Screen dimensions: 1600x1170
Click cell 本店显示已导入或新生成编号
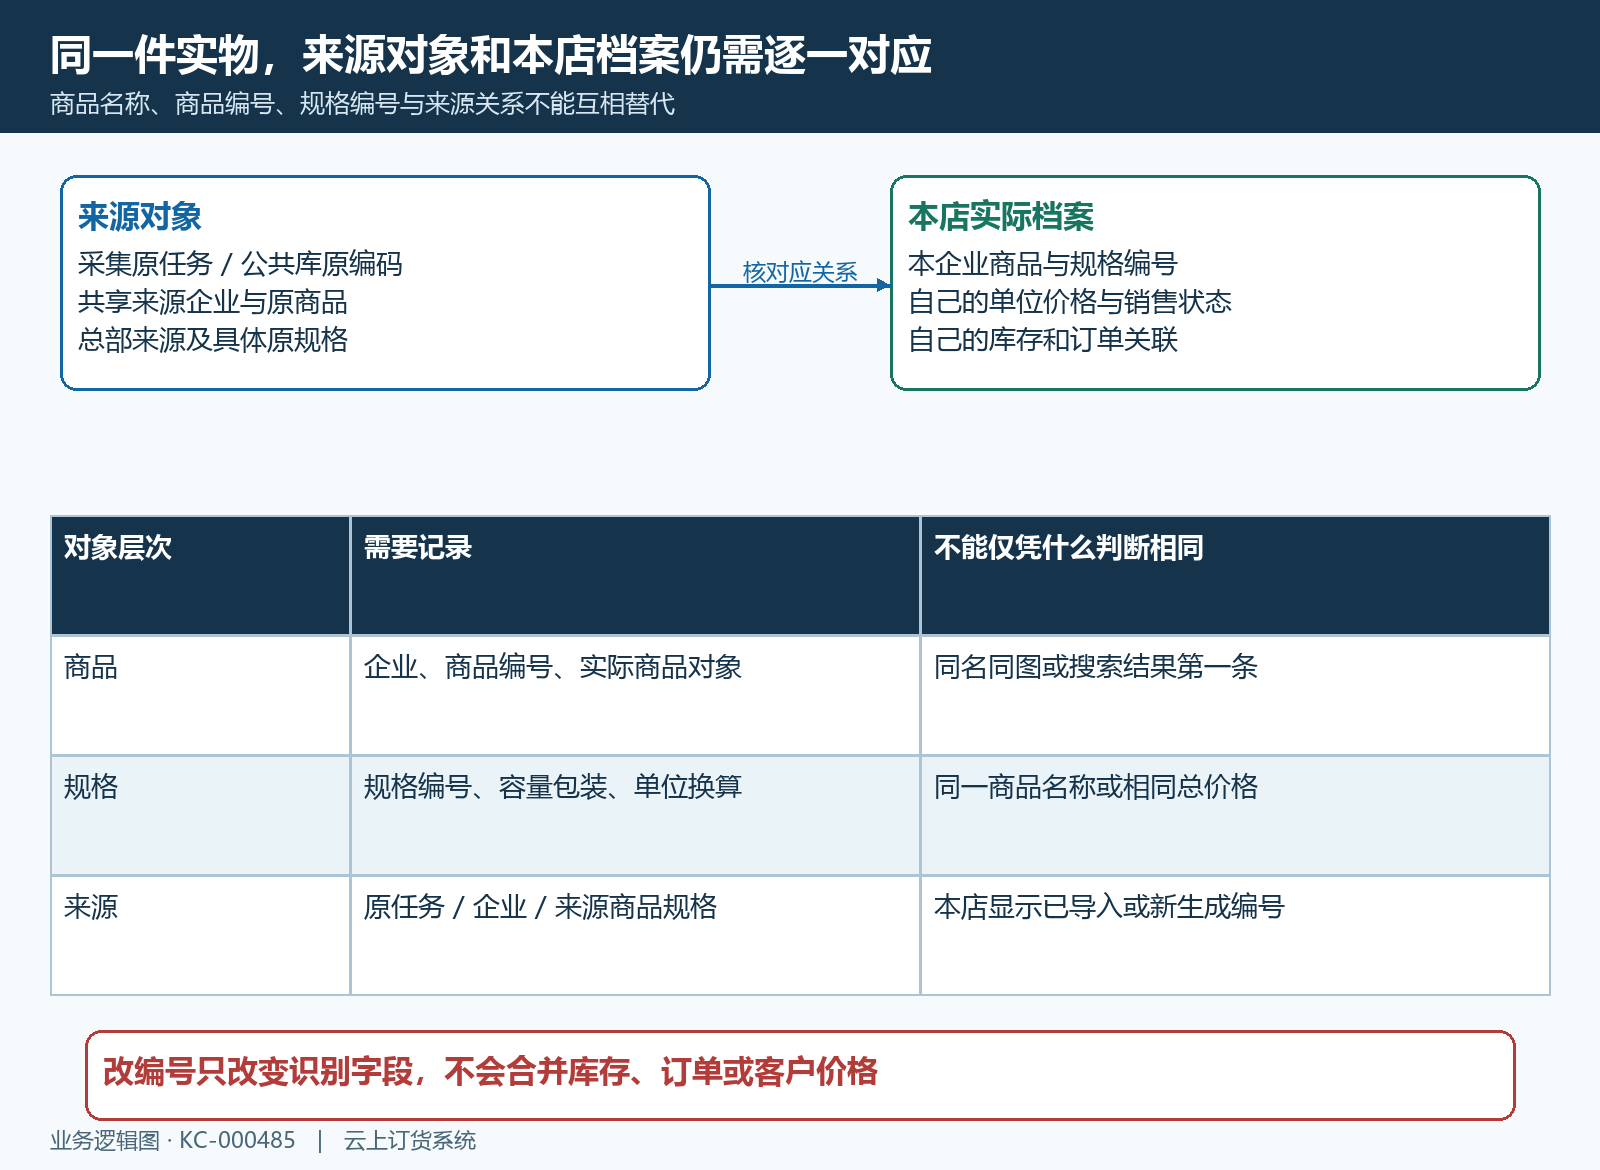[x=1235, y=935]
